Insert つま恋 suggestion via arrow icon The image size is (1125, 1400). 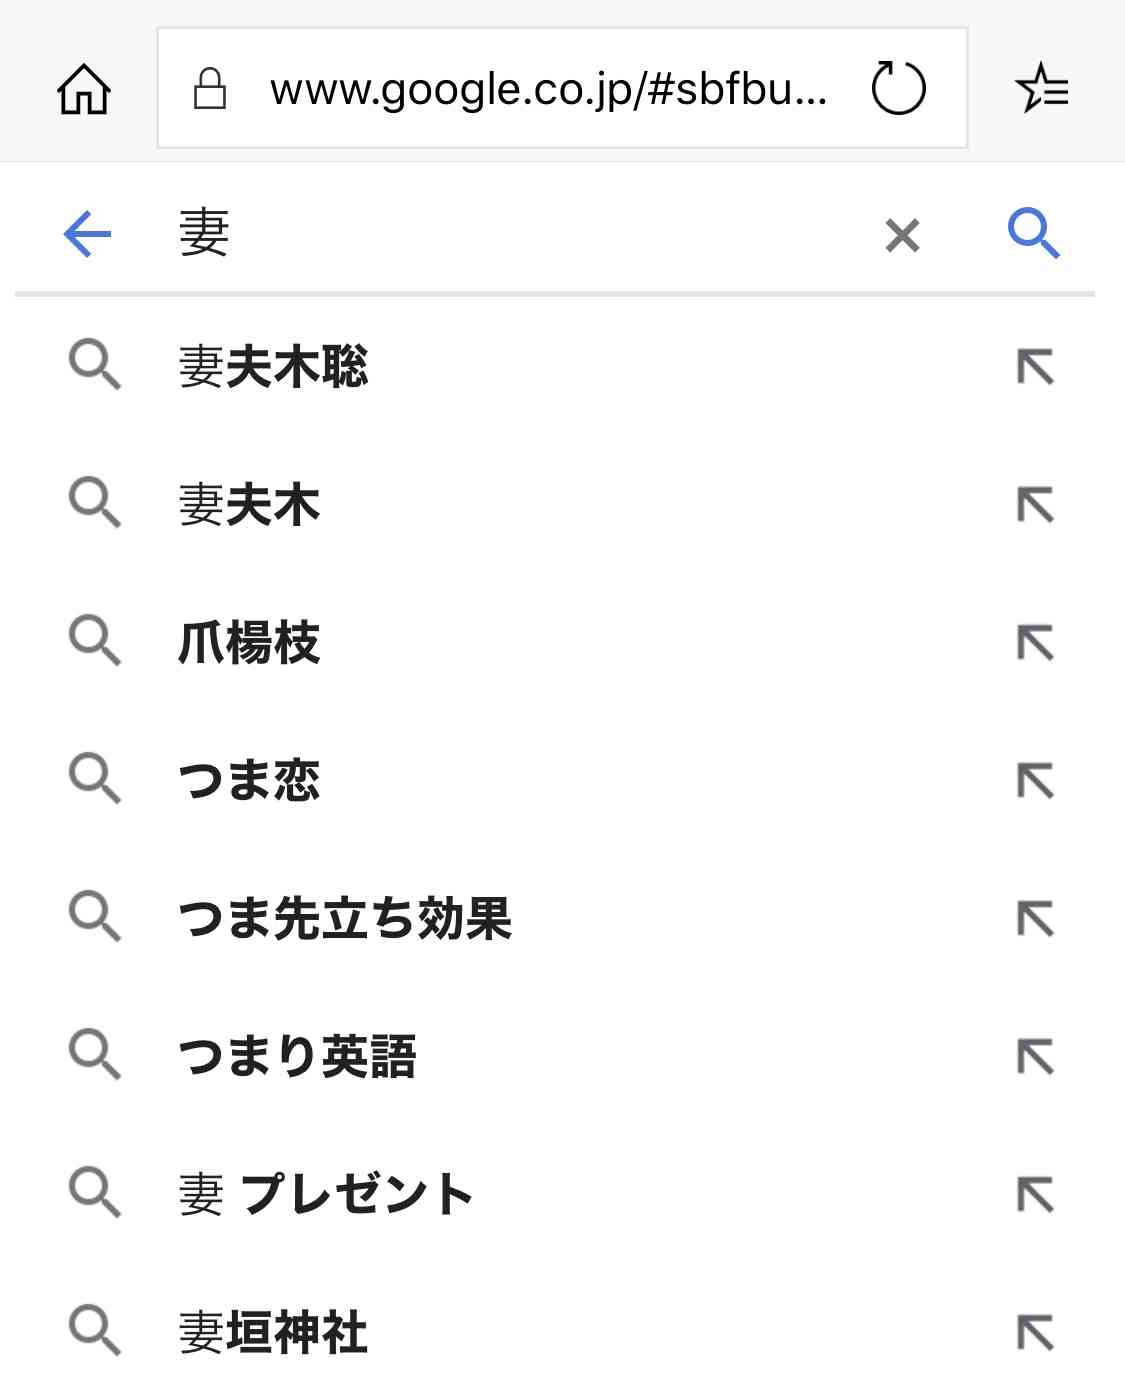[x=1035, y=781]
